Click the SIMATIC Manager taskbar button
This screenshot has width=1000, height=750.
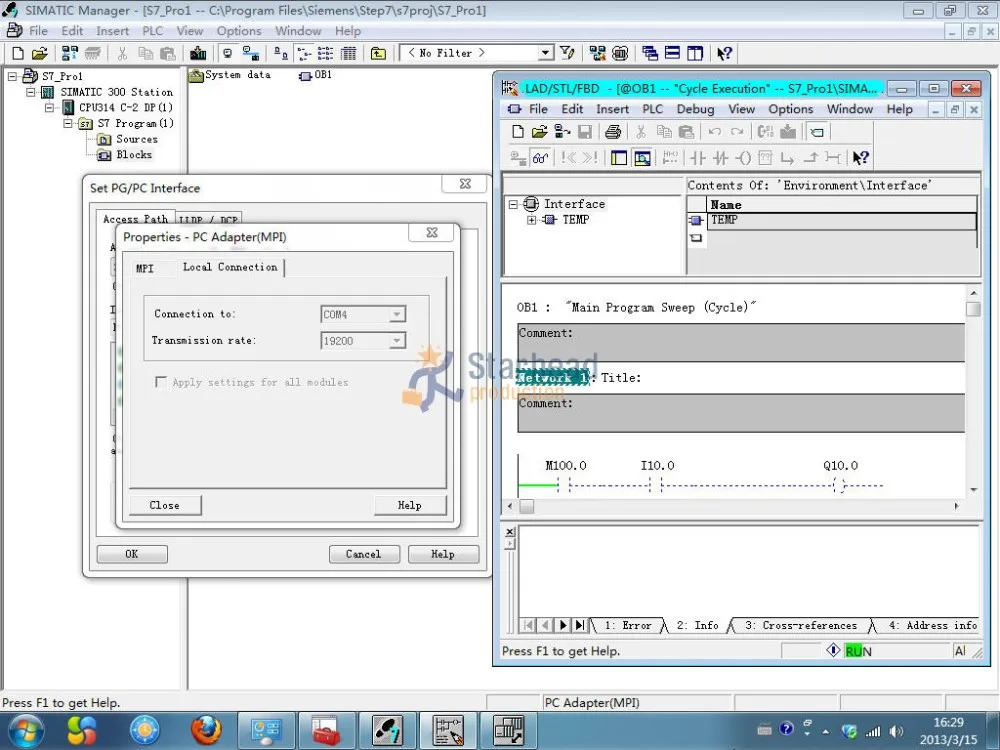[x=387, y=730]
